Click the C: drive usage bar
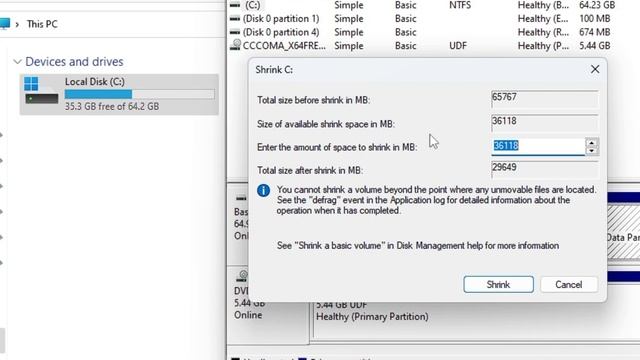The image size is (640, 360). click(x=140, y=94)
